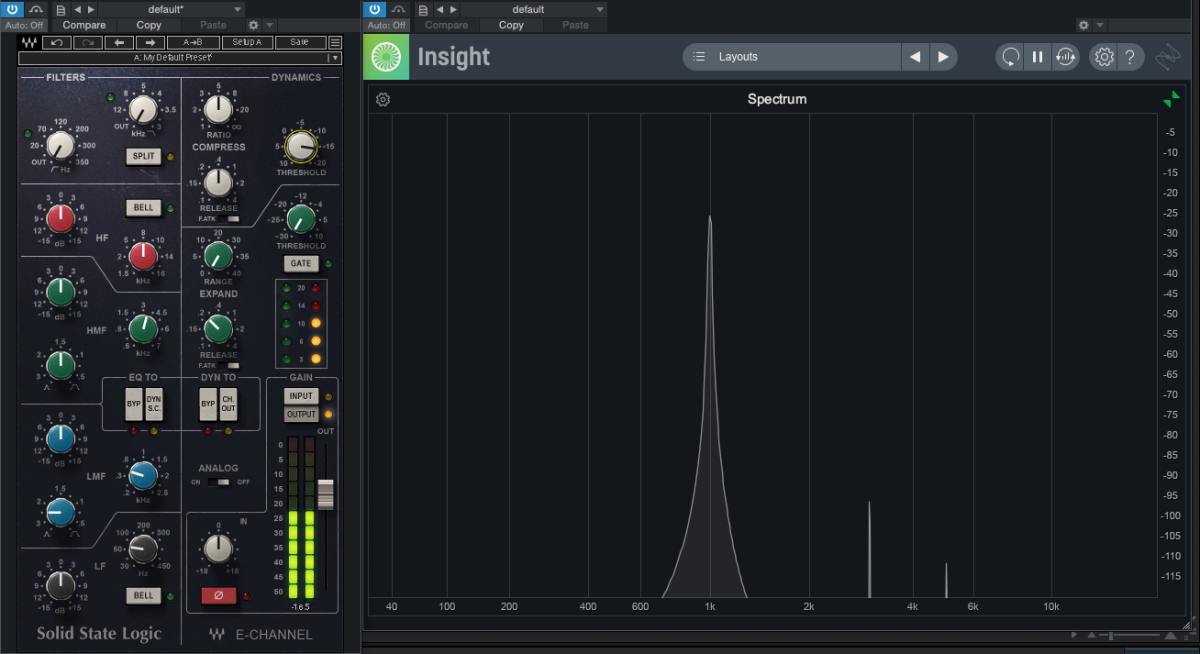1200x654 pixels.
Task: Open preset document icon in SSL window header
Action: click(60, 9)
